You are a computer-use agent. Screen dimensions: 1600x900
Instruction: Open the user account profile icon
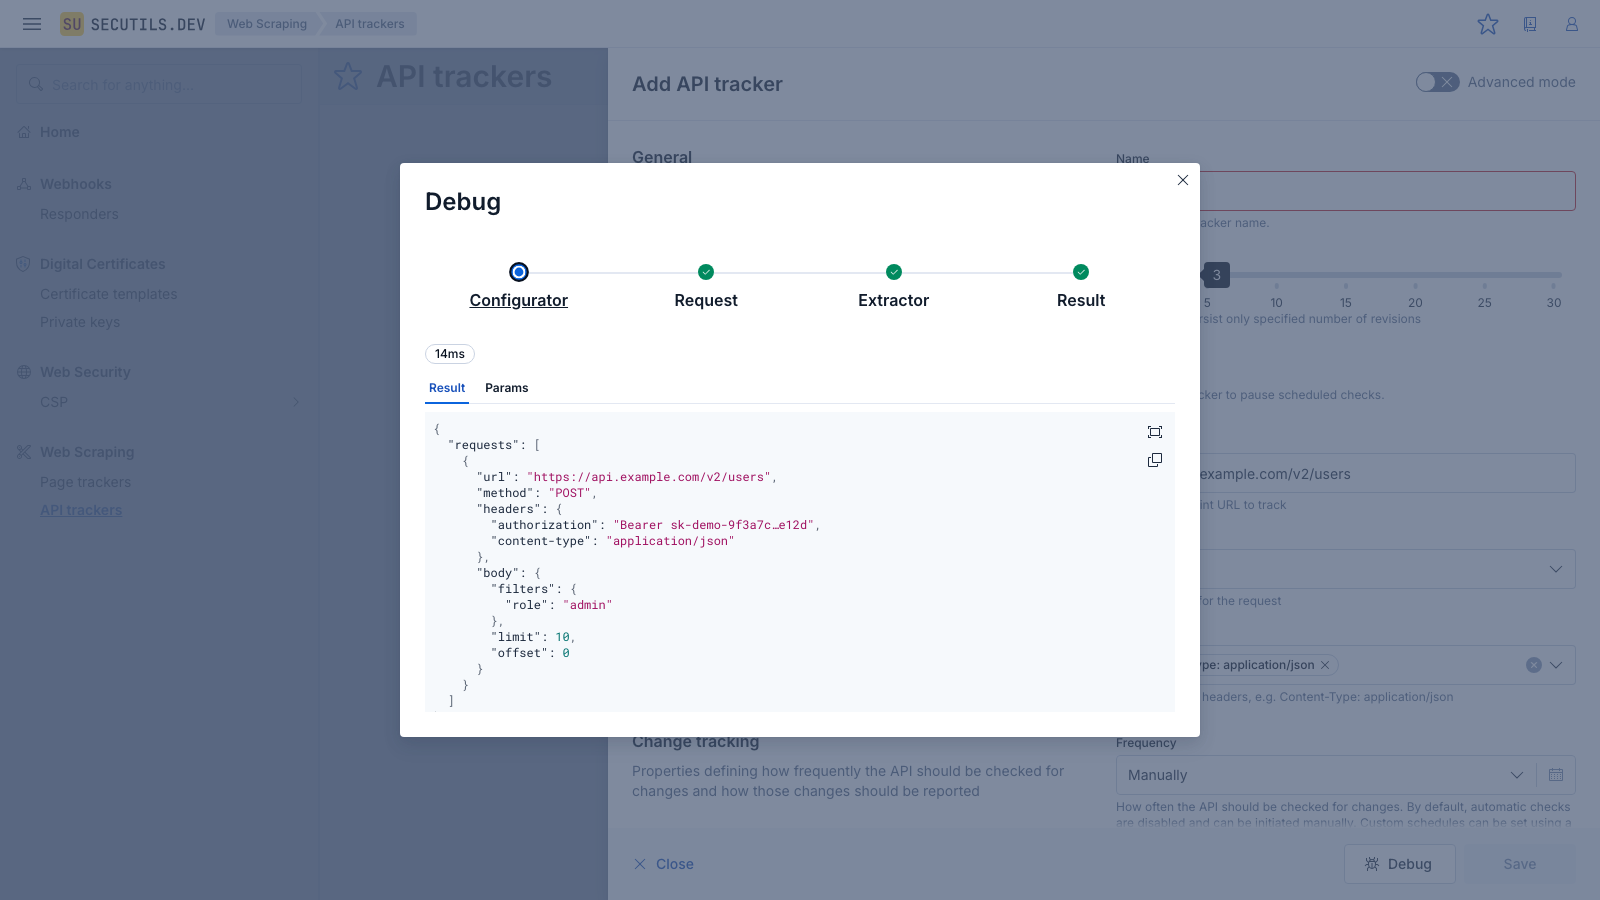(x=1572, y=24)
